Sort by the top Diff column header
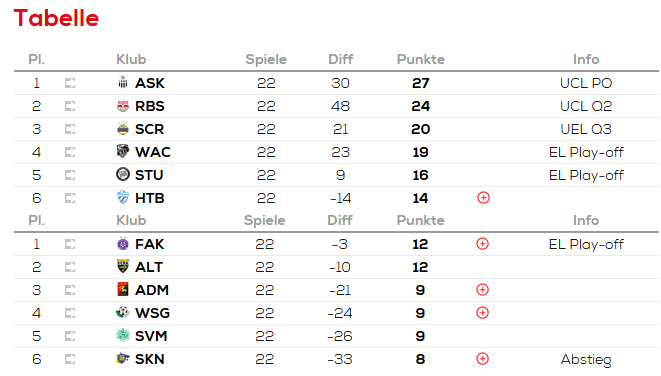The image size is (661, 376). point(341,59)
